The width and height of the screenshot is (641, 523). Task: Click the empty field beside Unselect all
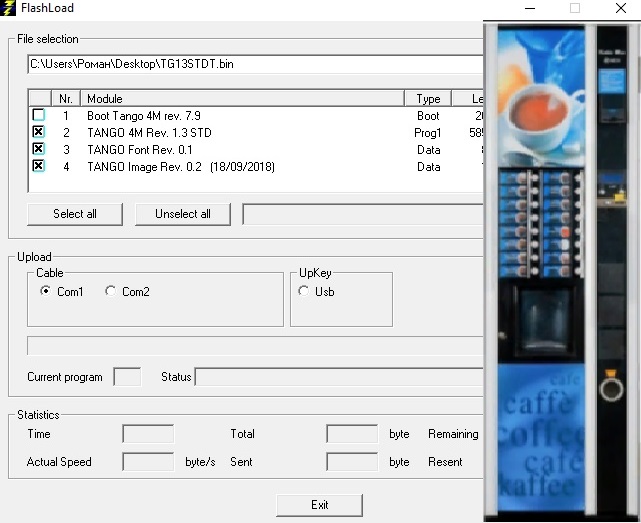click(363, 214)
